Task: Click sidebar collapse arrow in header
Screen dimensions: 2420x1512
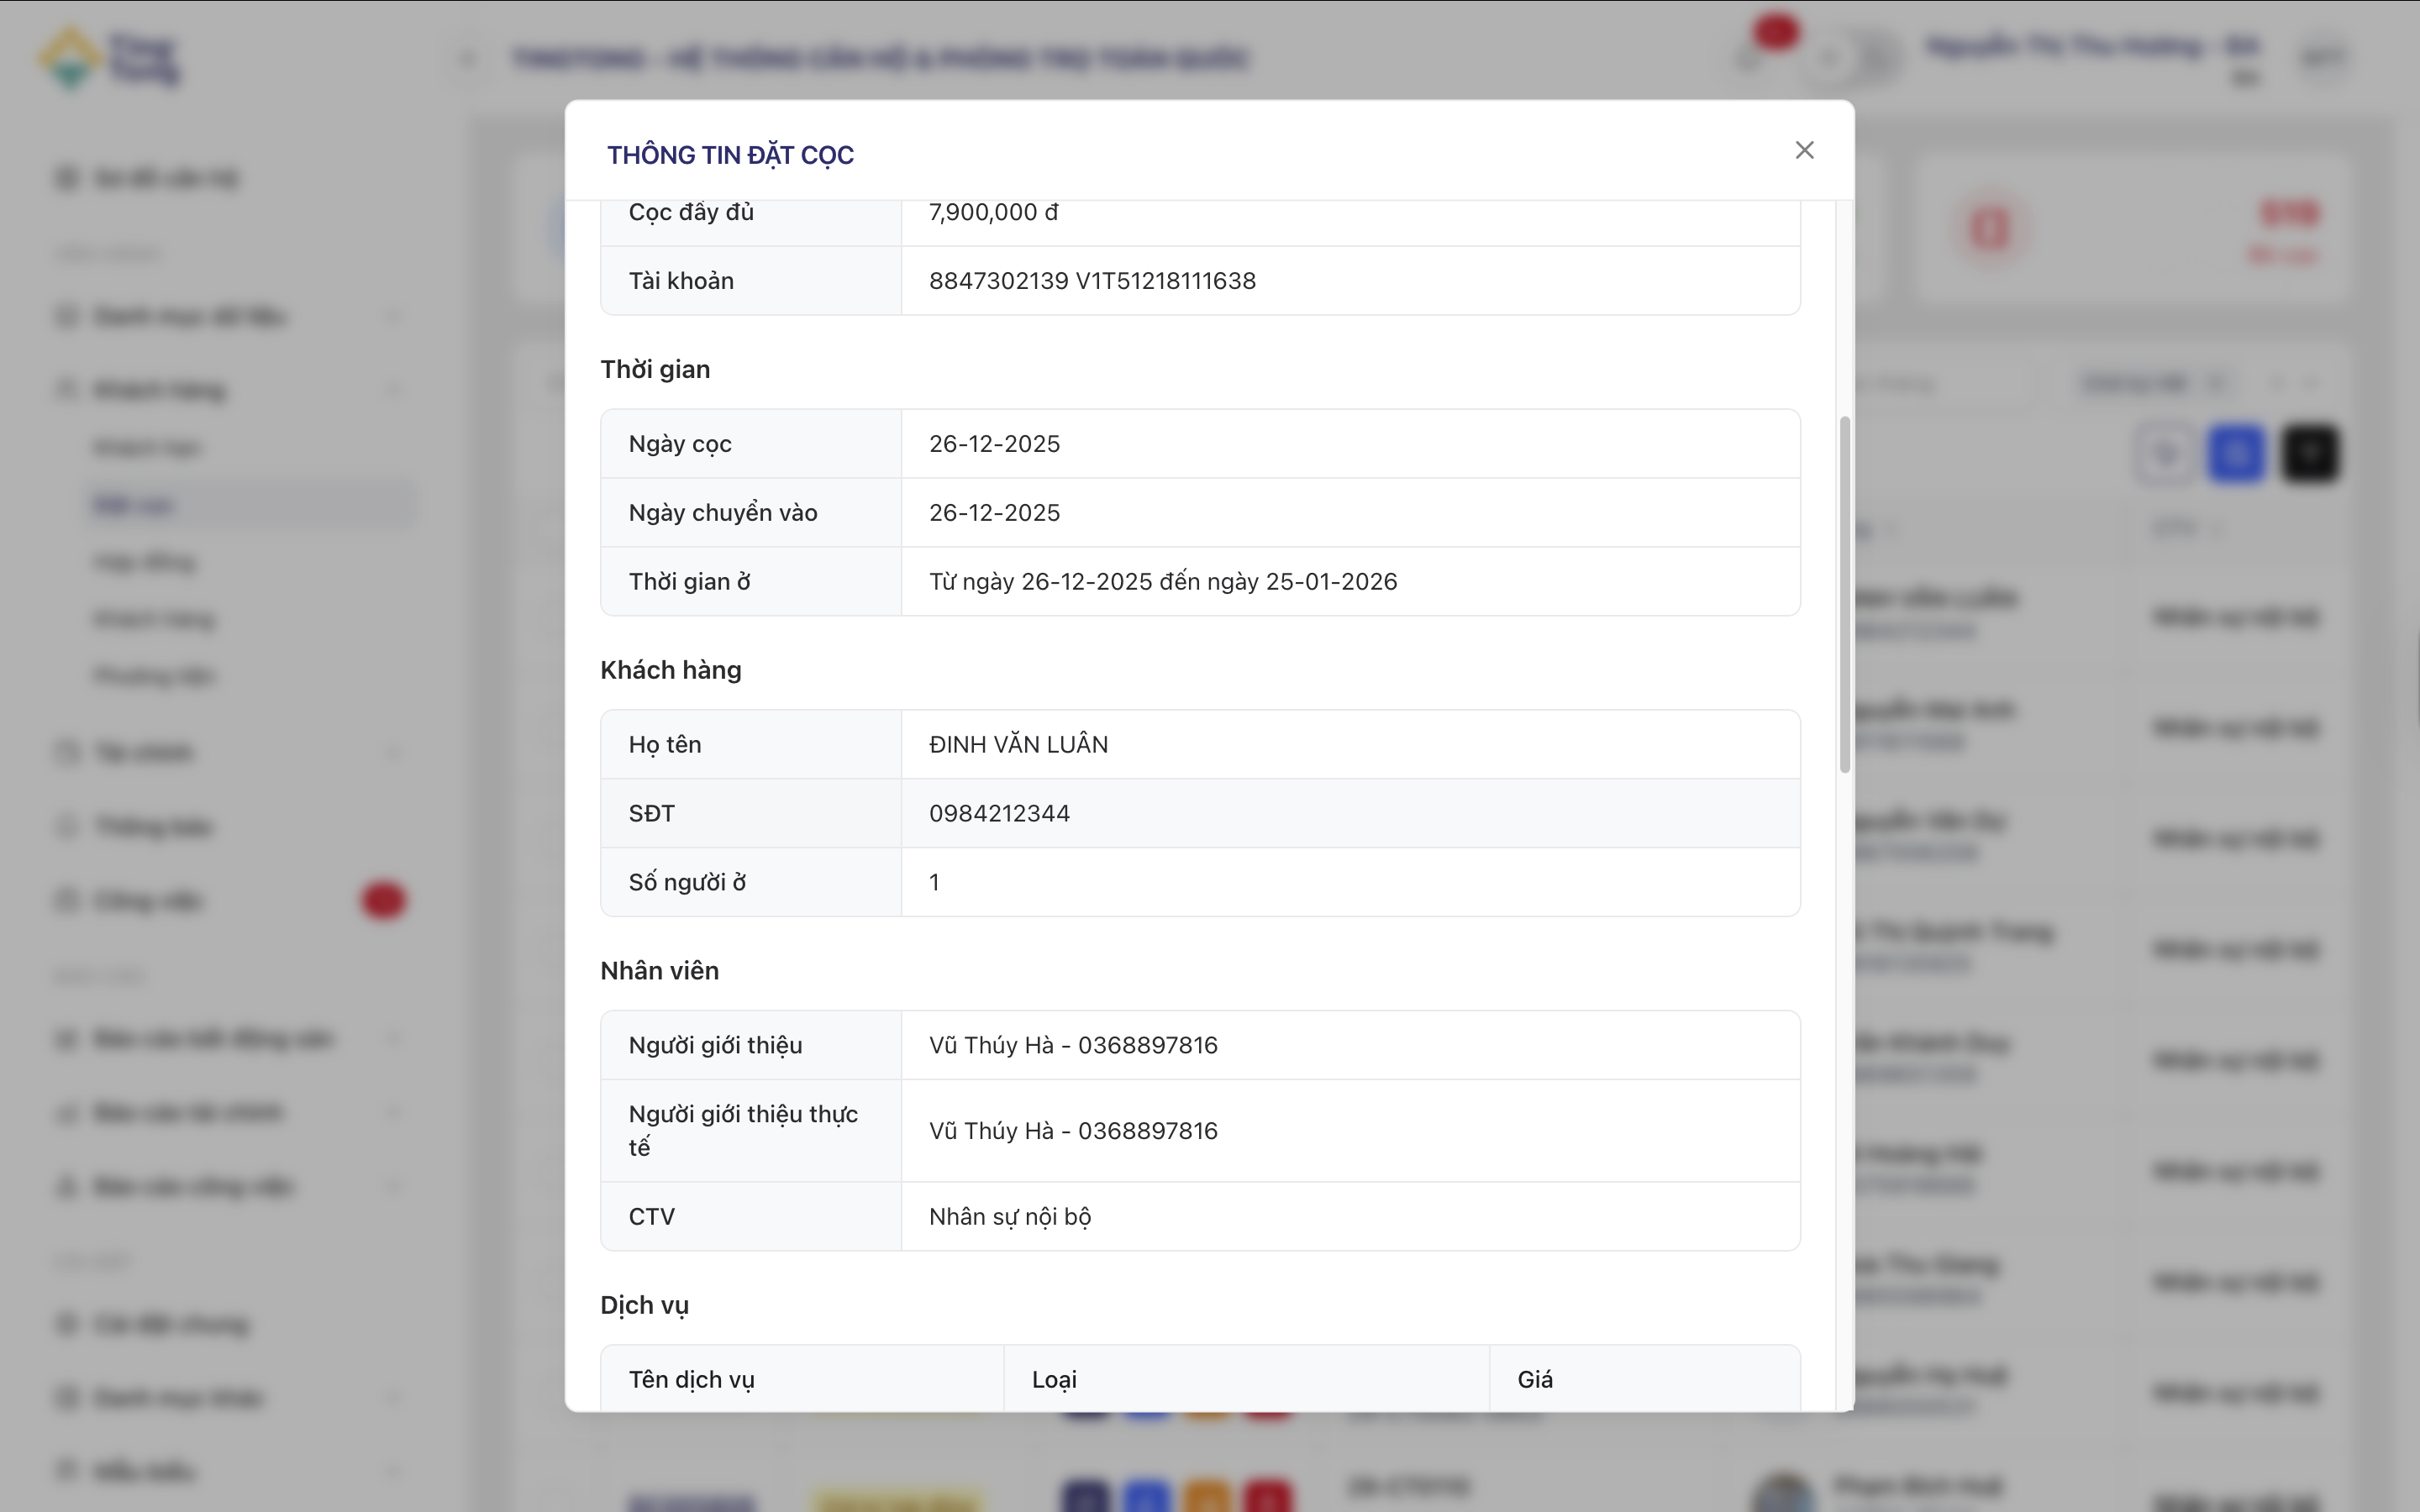Action: (468, 59)
